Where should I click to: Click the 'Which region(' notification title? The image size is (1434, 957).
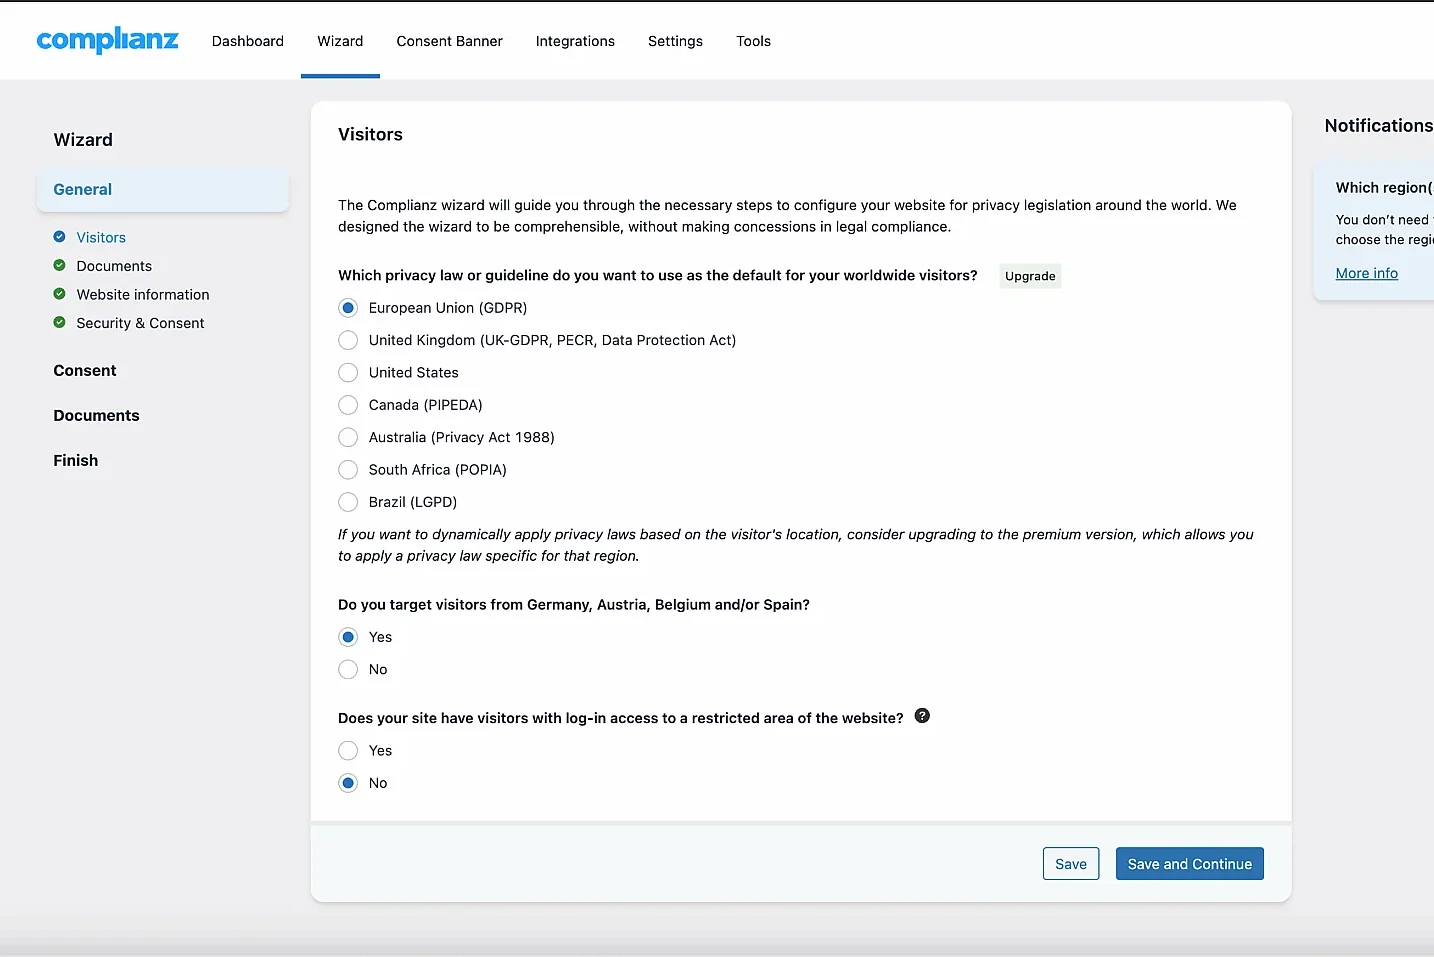tap(1384, 187)
